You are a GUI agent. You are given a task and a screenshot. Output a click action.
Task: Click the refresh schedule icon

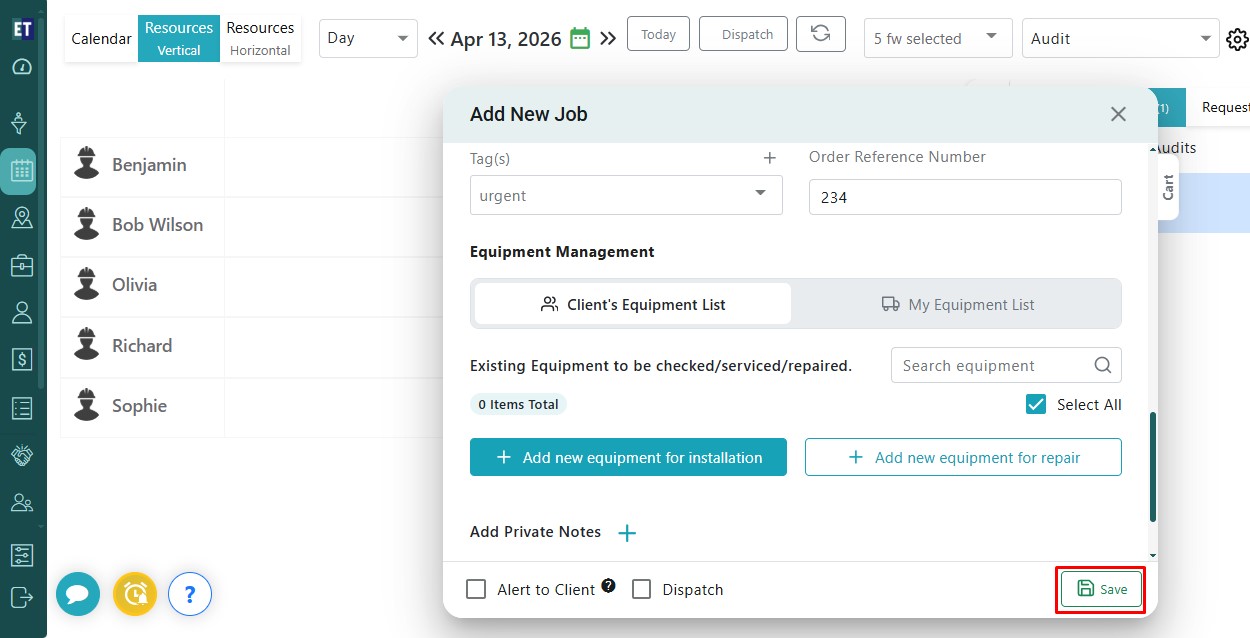tap(820, 35)
